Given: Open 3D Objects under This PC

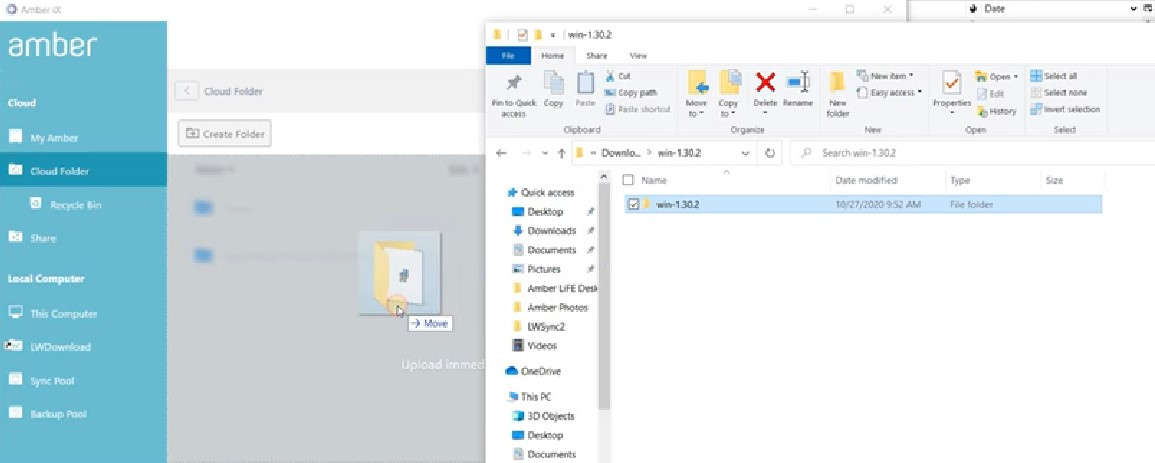Looking at the screenshot, I should click(550, 416).
